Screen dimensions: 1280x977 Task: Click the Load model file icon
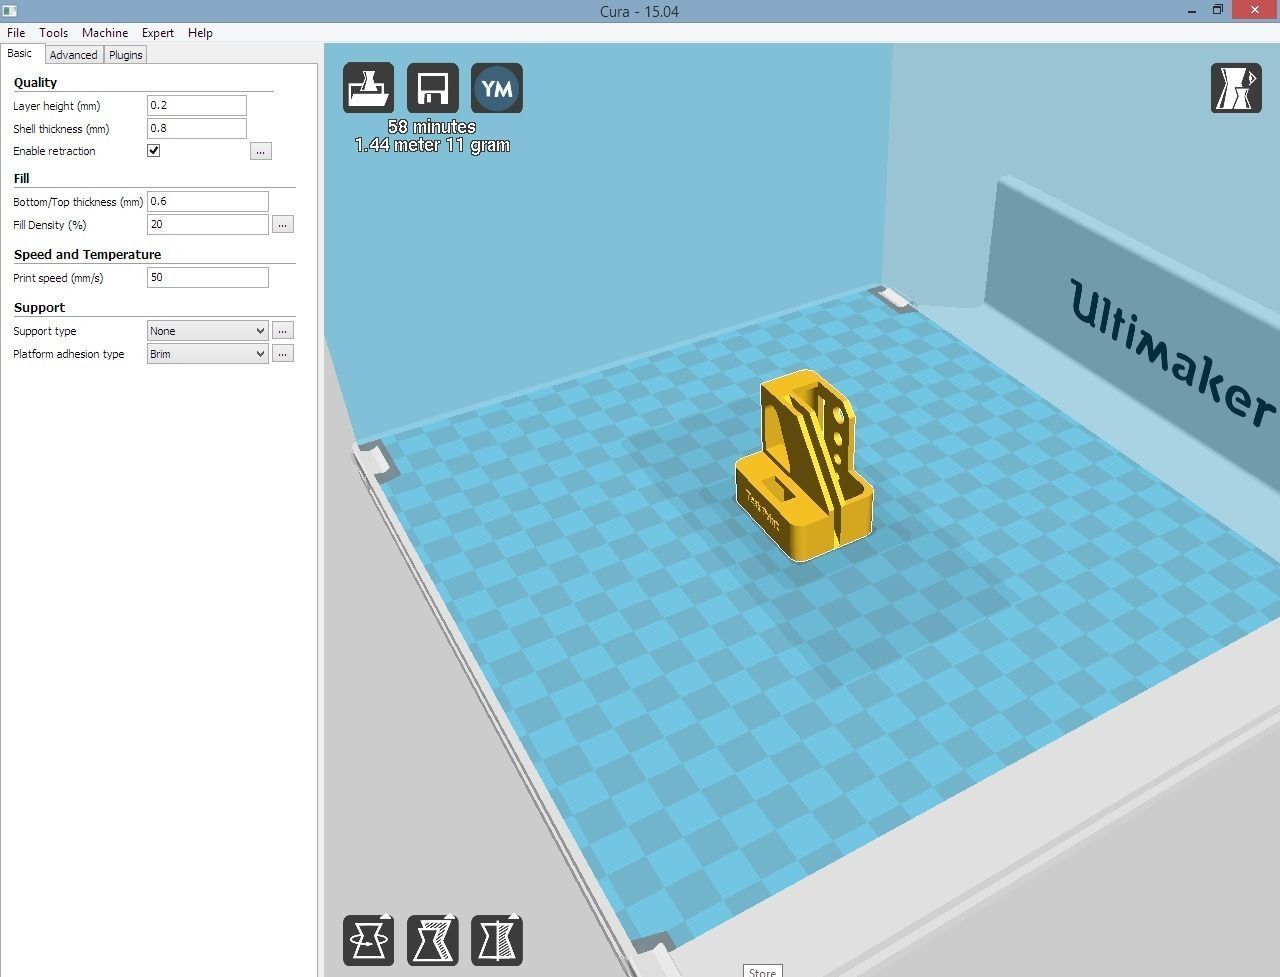(x=368, y=88)
